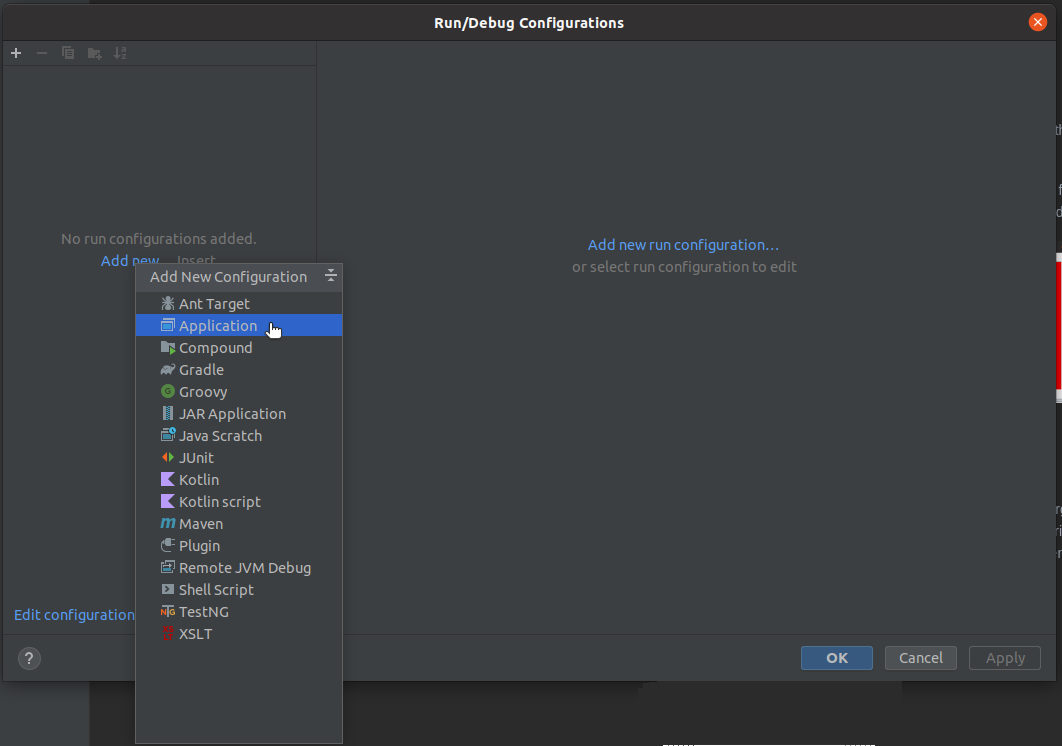Click the Compound configuration icon

point(167,348)
